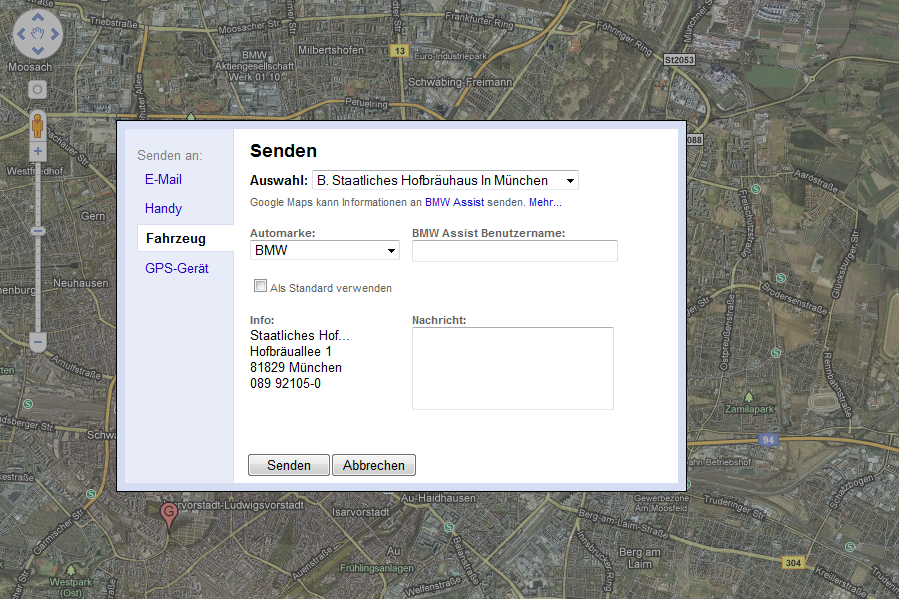The height and width of the screenshot is (599, 899).
Task: Click the hand icon in pan control
Action: tap(38, 34)
